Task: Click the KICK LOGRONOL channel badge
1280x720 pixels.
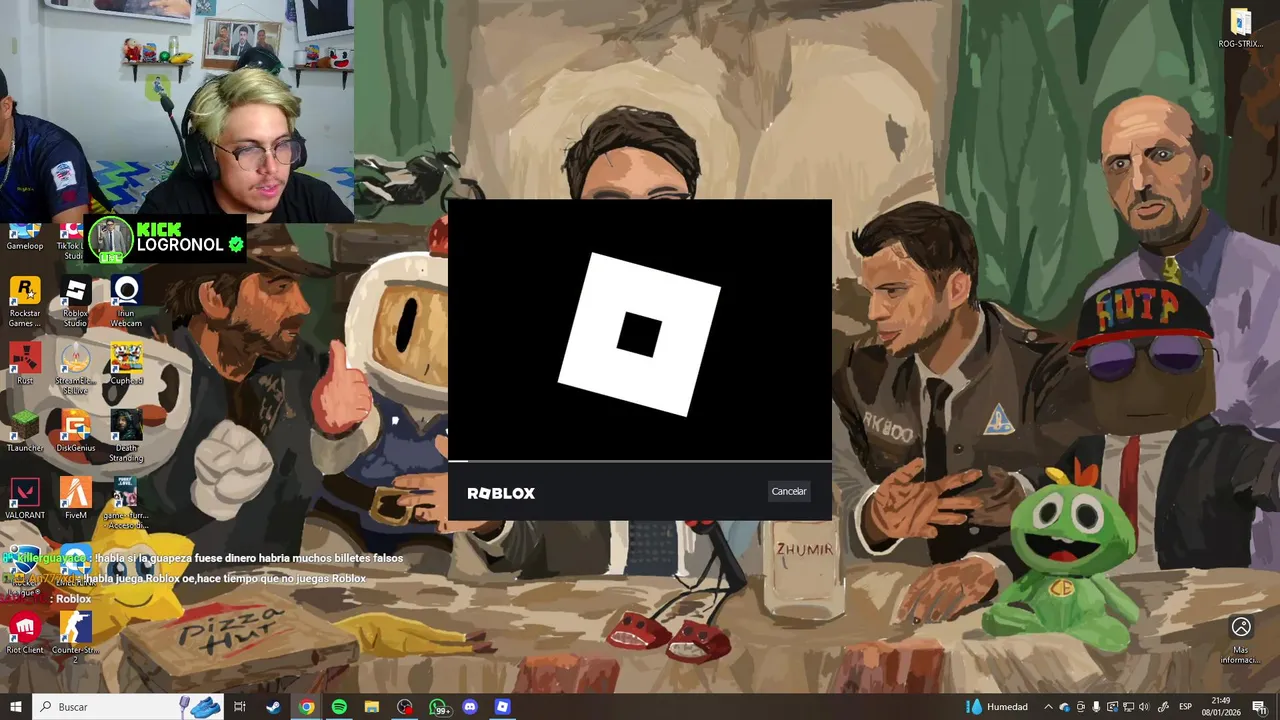Action: point(166,238)
